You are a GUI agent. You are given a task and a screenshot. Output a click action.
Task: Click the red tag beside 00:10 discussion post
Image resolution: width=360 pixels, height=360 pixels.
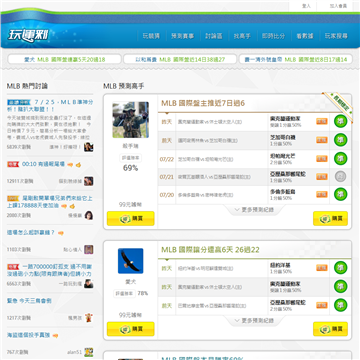[13, 164]
